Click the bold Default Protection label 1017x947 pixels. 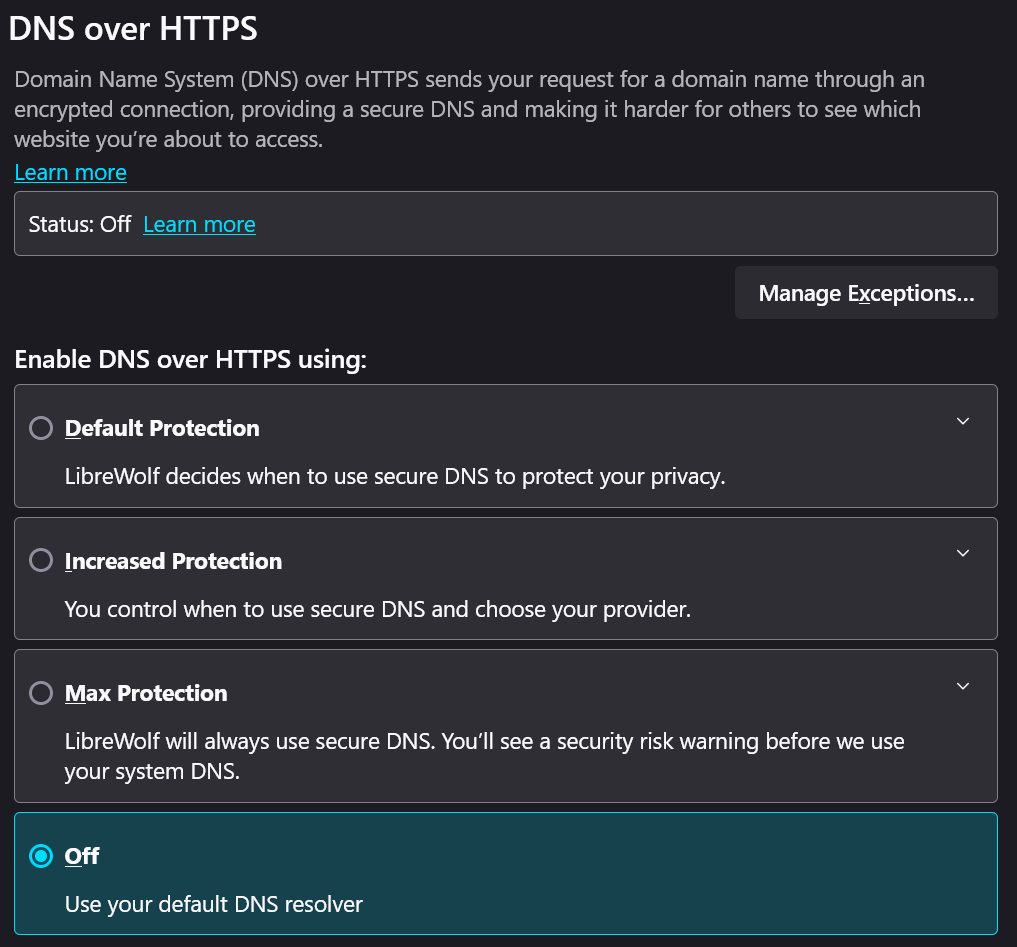162,428
